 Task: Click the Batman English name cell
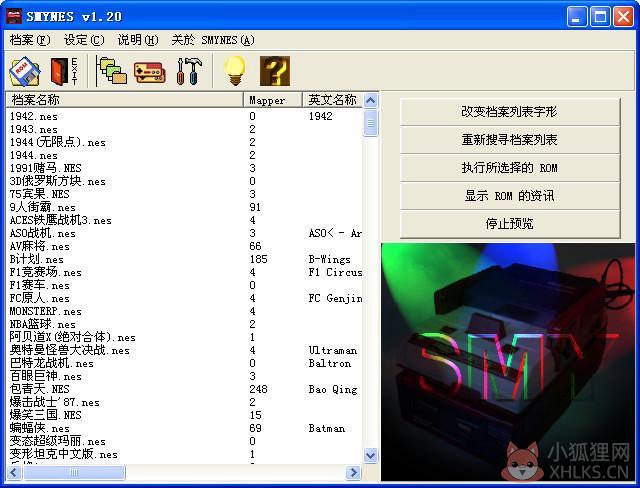327,428
